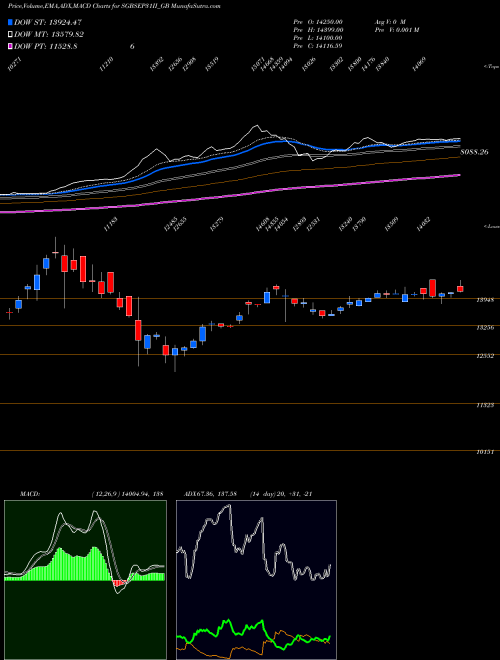Image resolution: width=500 pixels, height=660 pixels.
Task: Click the 'Avg V' volume text
Action: 389,21
